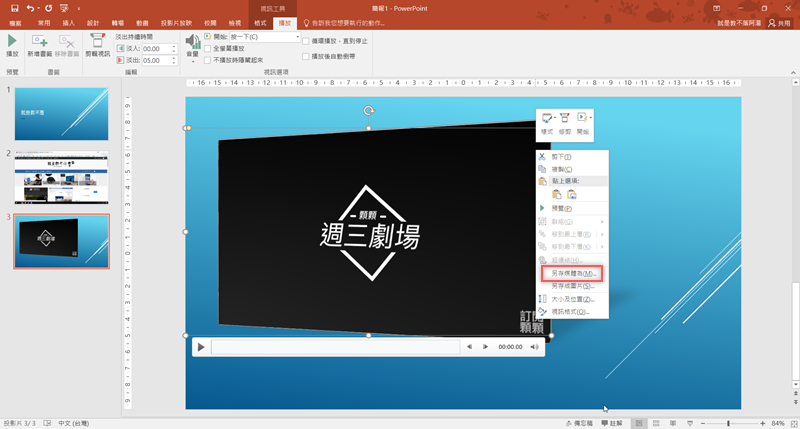Select slide 1 thumbnail
This screenshot has width=800, height=429.
61,114
